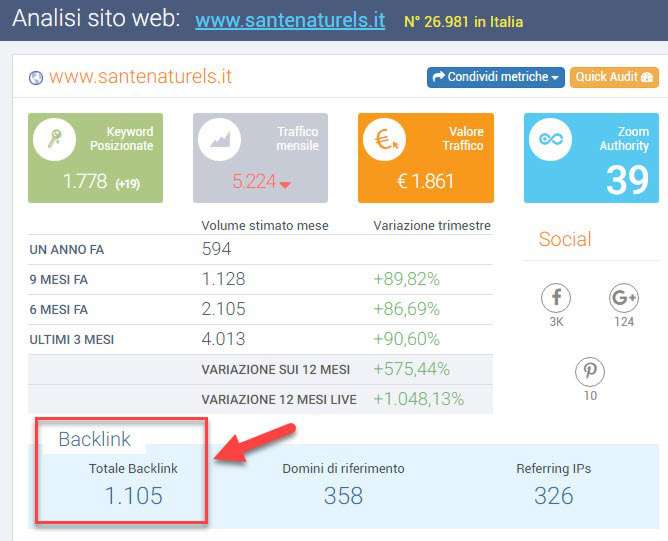Click the VARIAZIONE 12 MESI LIVE label
This screenshot has height=541, width=668.
tap(279, 400)
